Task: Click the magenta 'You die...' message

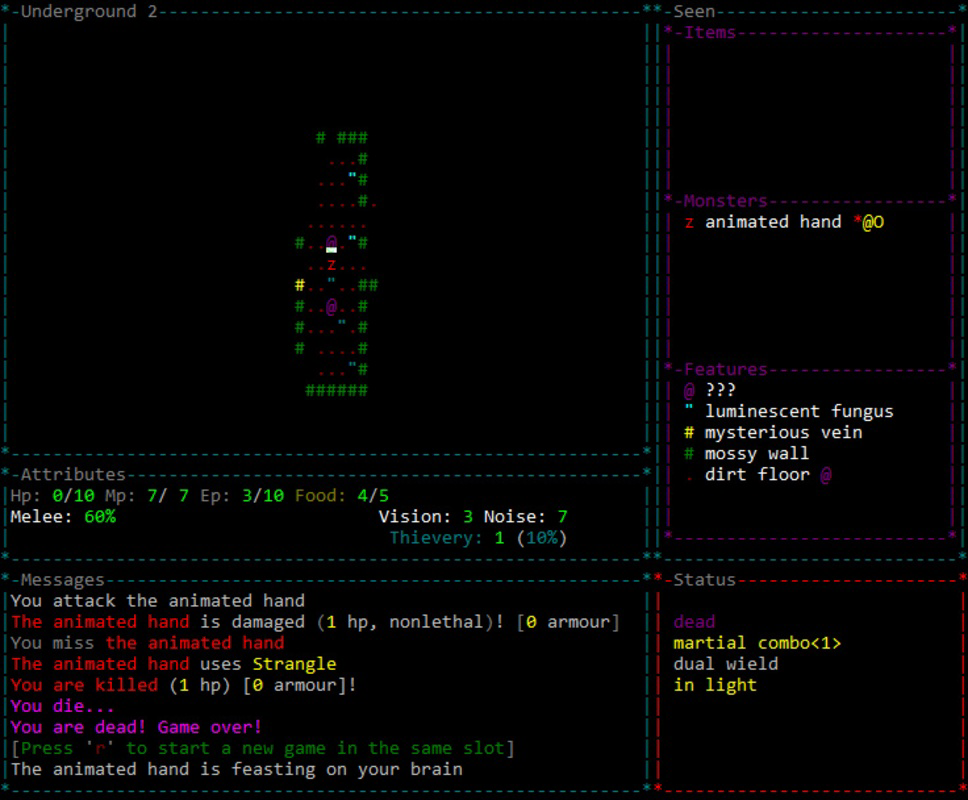Action: 62,706
